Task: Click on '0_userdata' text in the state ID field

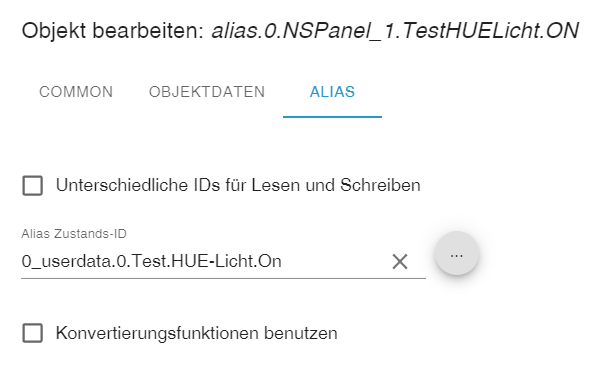Action: 67,262
